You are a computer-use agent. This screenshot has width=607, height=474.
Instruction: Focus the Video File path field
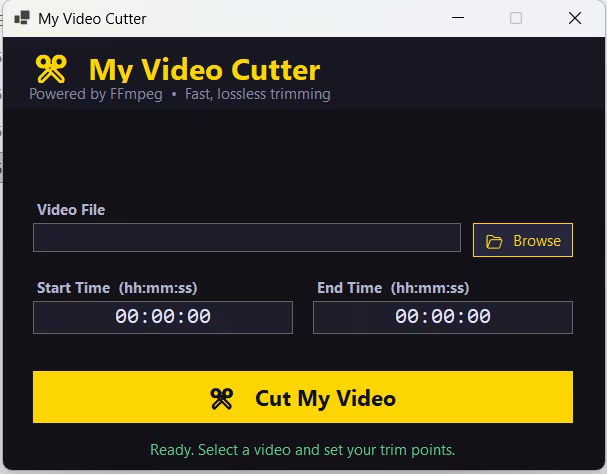[x=247, y=237]
